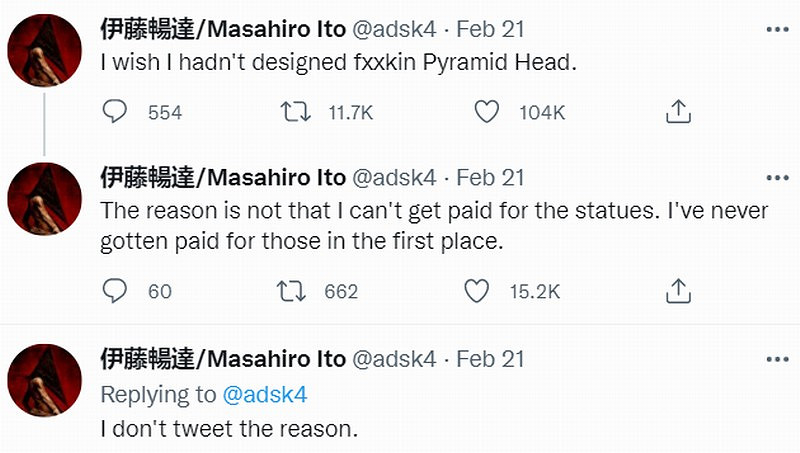Open Feb 21 timestamp of third tweet
This screenshot has height=453, width=800.
(490, 358)
